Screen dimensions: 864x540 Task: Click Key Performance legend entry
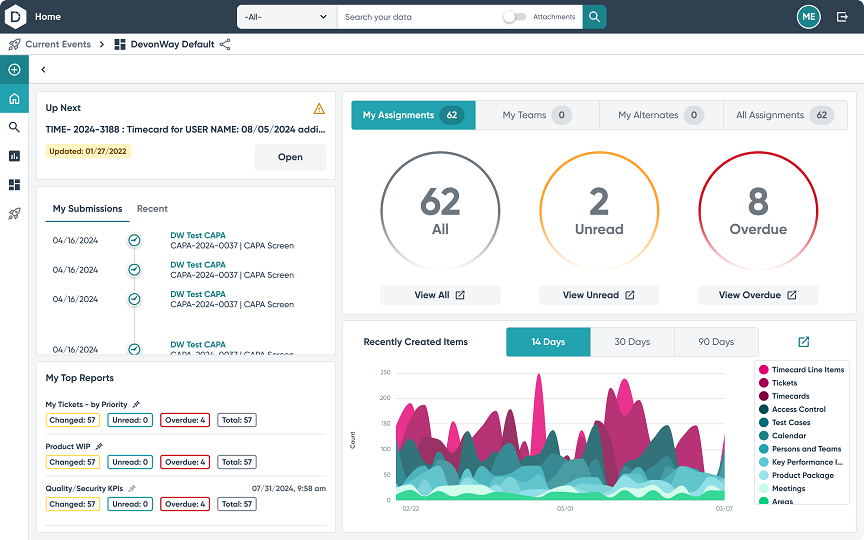click(x=801, y=462)
